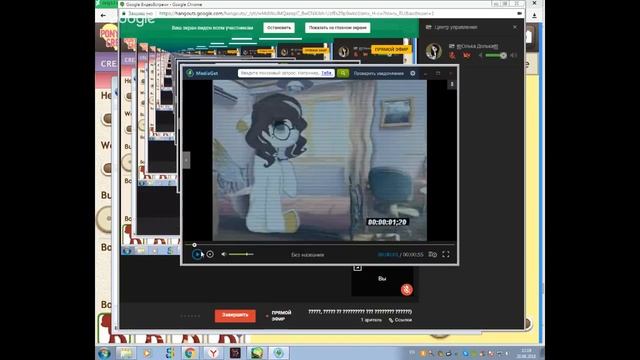
Task: Close the Центр управления panel
Action: pos(515,27)
